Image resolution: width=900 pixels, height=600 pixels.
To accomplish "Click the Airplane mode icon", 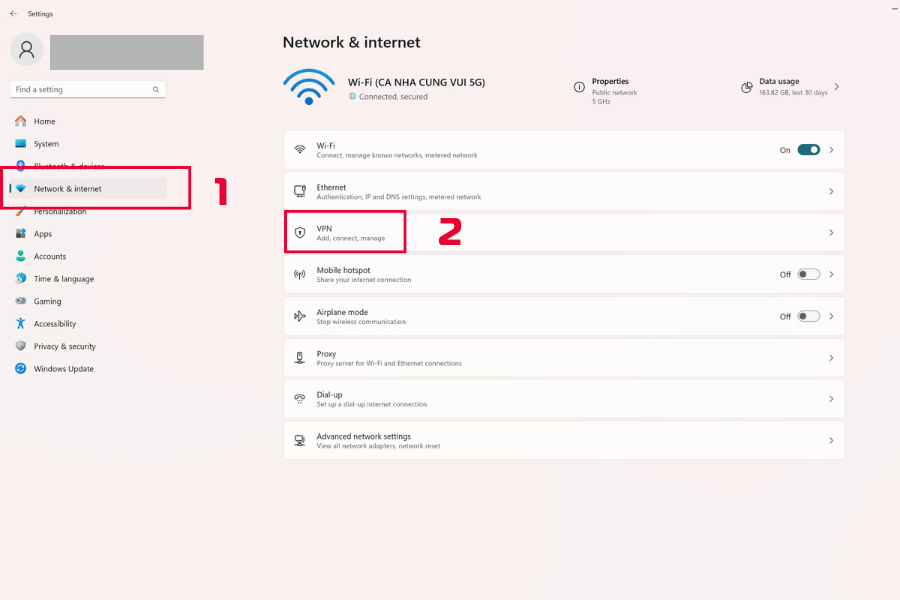I will tap(299, 316).
